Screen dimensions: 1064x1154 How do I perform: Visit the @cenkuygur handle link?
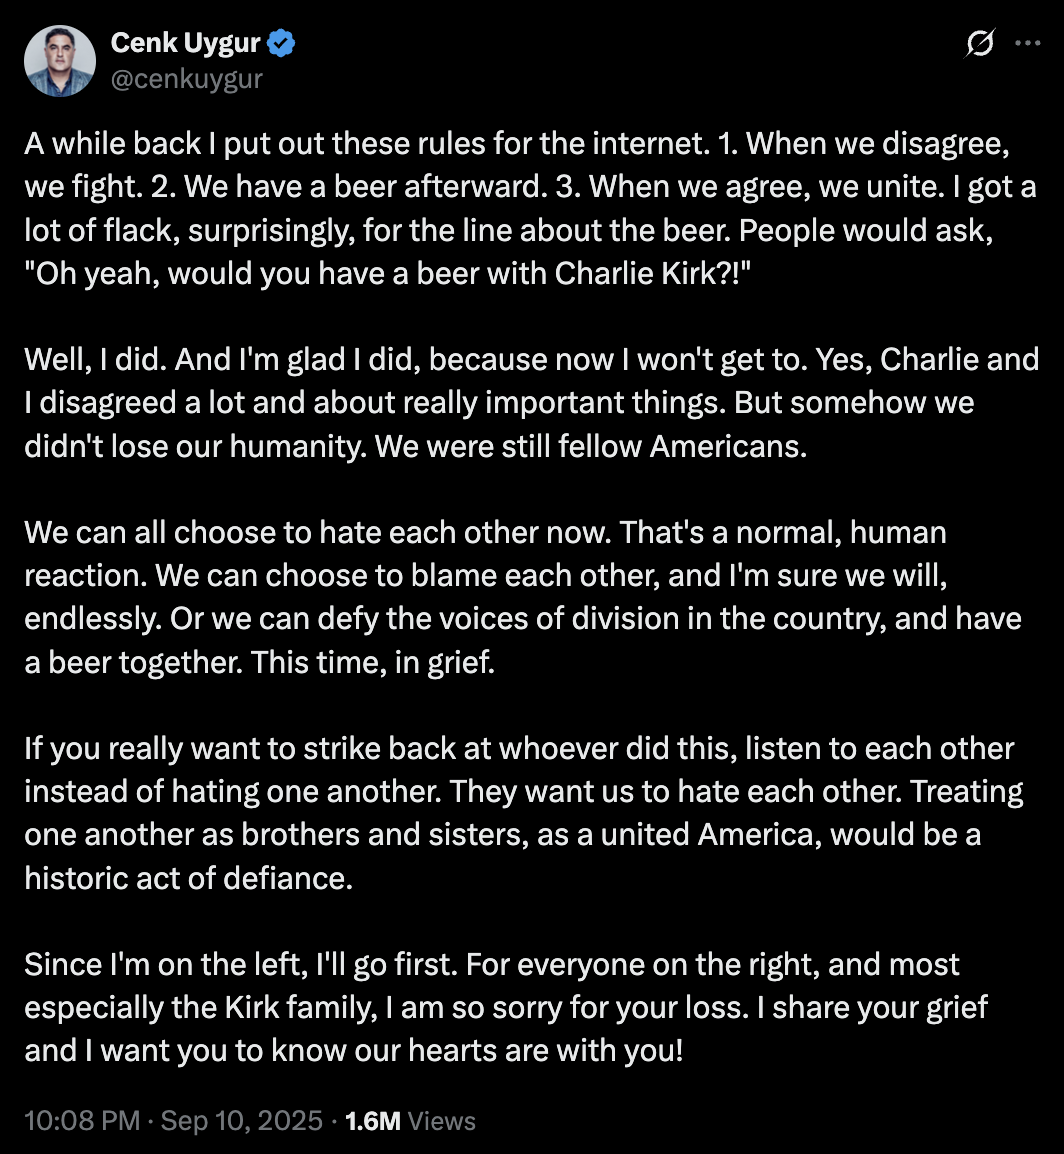coord(186,79)
